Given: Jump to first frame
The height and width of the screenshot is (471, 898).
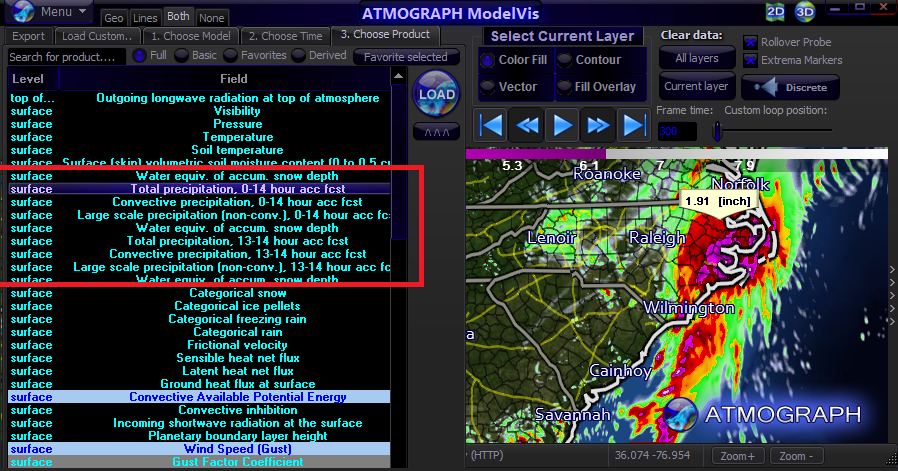Looking at the screenshot, I should (x=491, y=124).
